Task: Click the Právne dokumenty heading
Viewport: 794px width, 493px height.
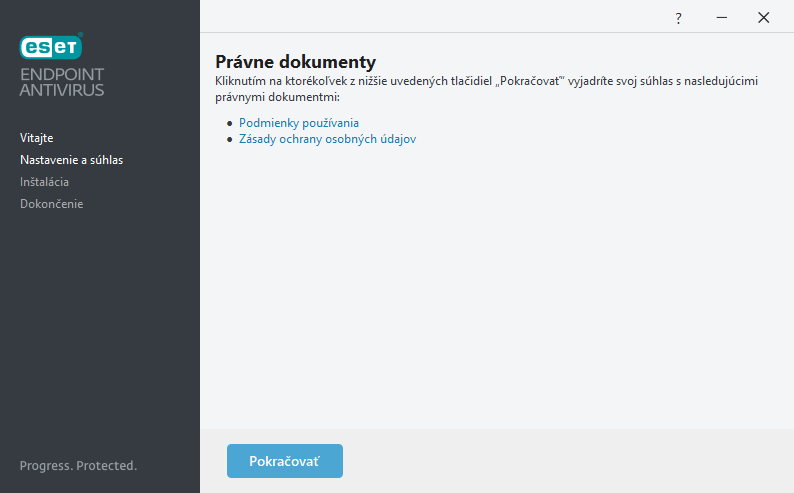Action: pyautogui.click(x=295, y=62)
